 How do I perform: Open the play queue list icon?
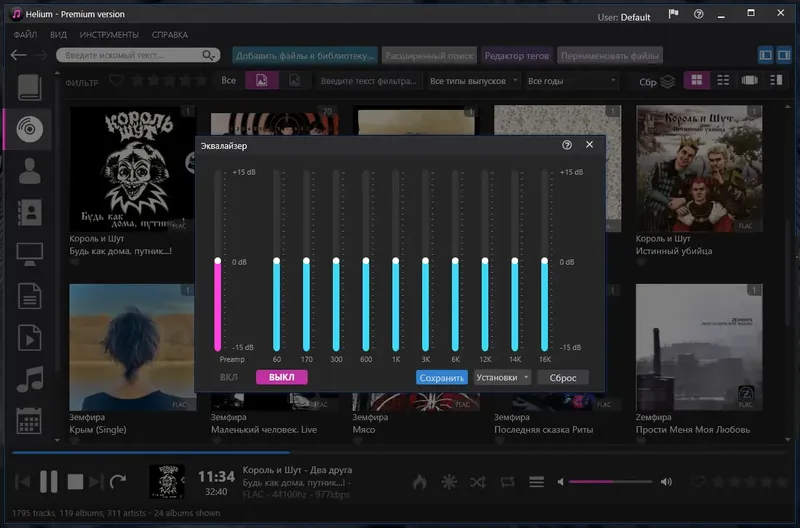pos(536,482)
